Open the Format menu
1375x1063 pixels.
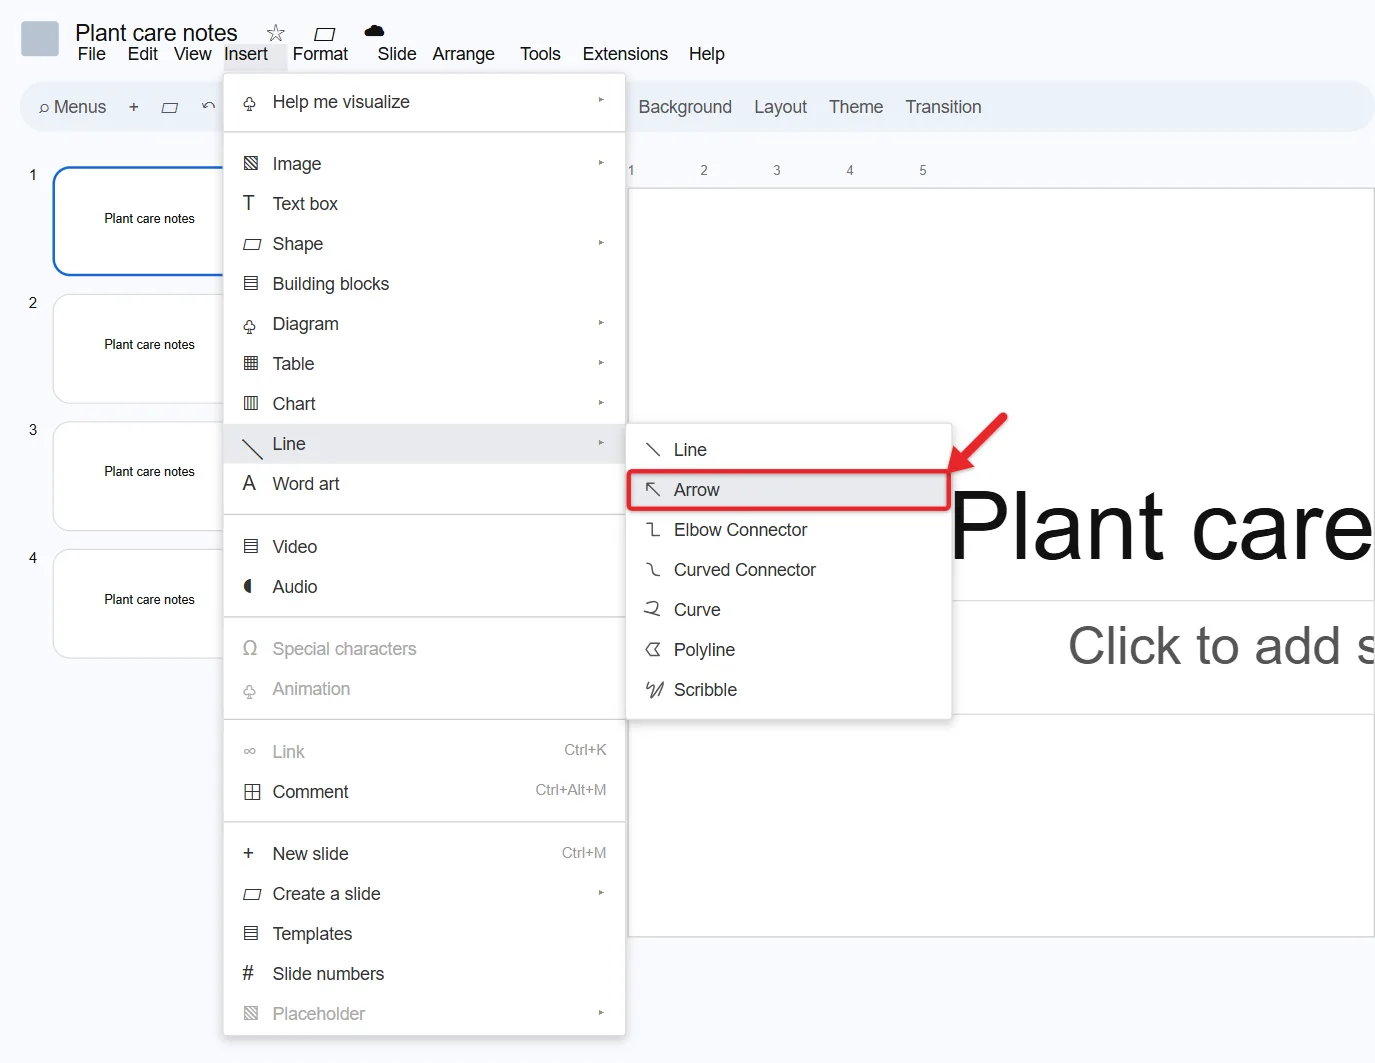(320, 54)
